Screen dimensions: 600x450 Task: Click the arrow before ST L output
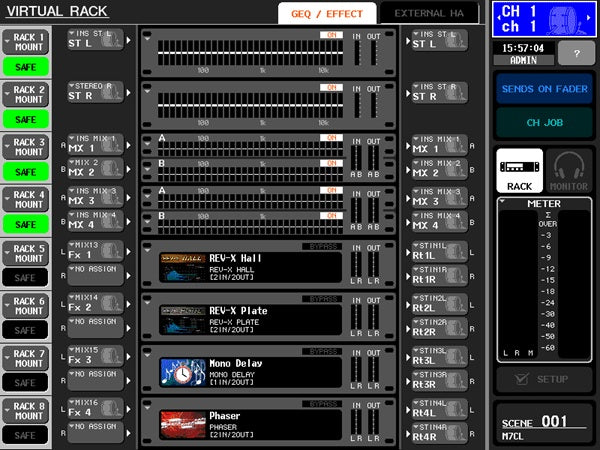(408, 40)
